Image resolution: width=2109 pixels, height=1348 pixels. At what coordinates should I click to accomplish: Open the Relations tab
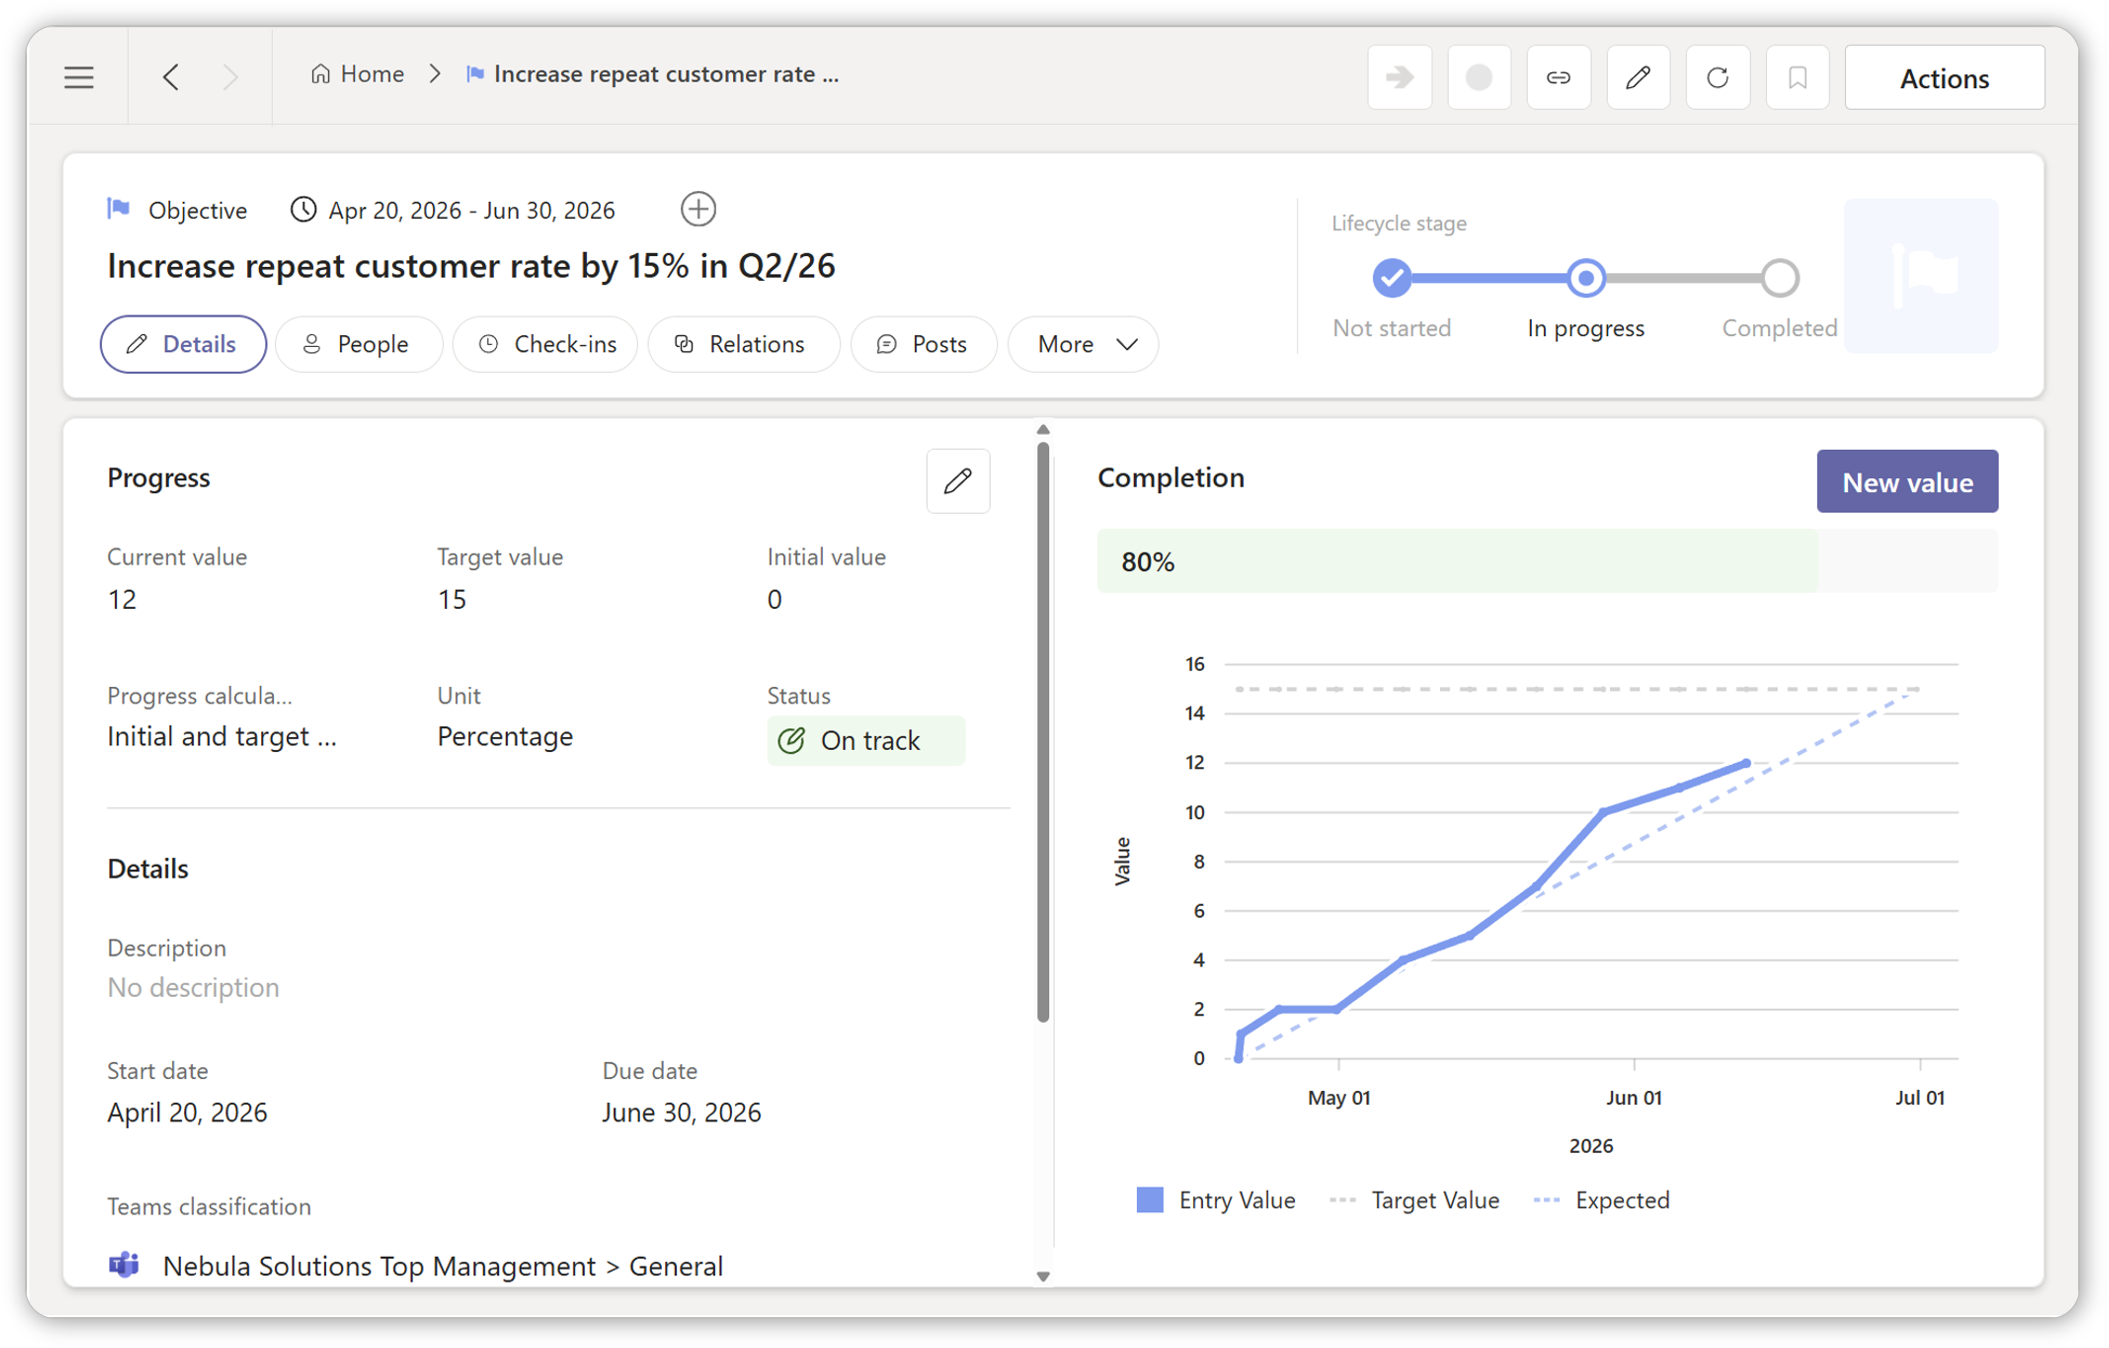tap(741, 344)
